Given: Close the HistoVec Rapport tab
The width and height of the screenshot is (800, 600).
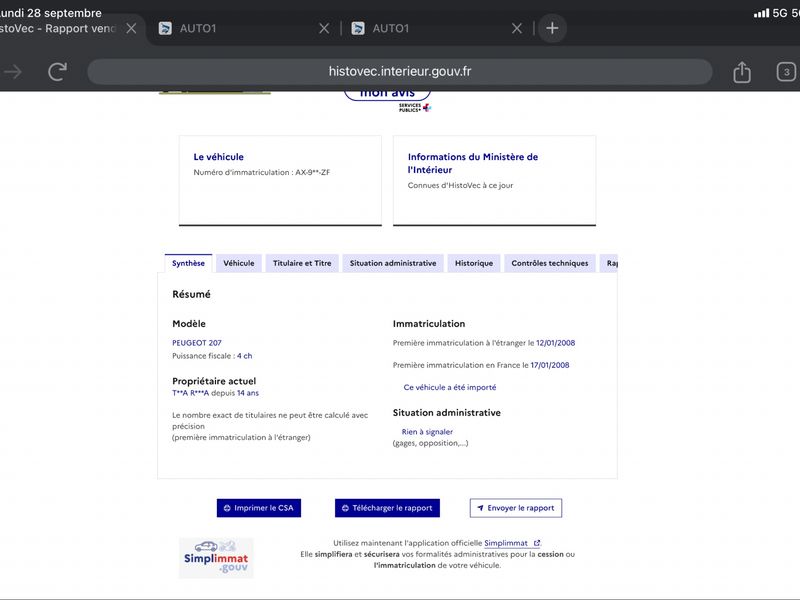Looking at the screenshot, I should pyautogui.click(x=131, y=28).
